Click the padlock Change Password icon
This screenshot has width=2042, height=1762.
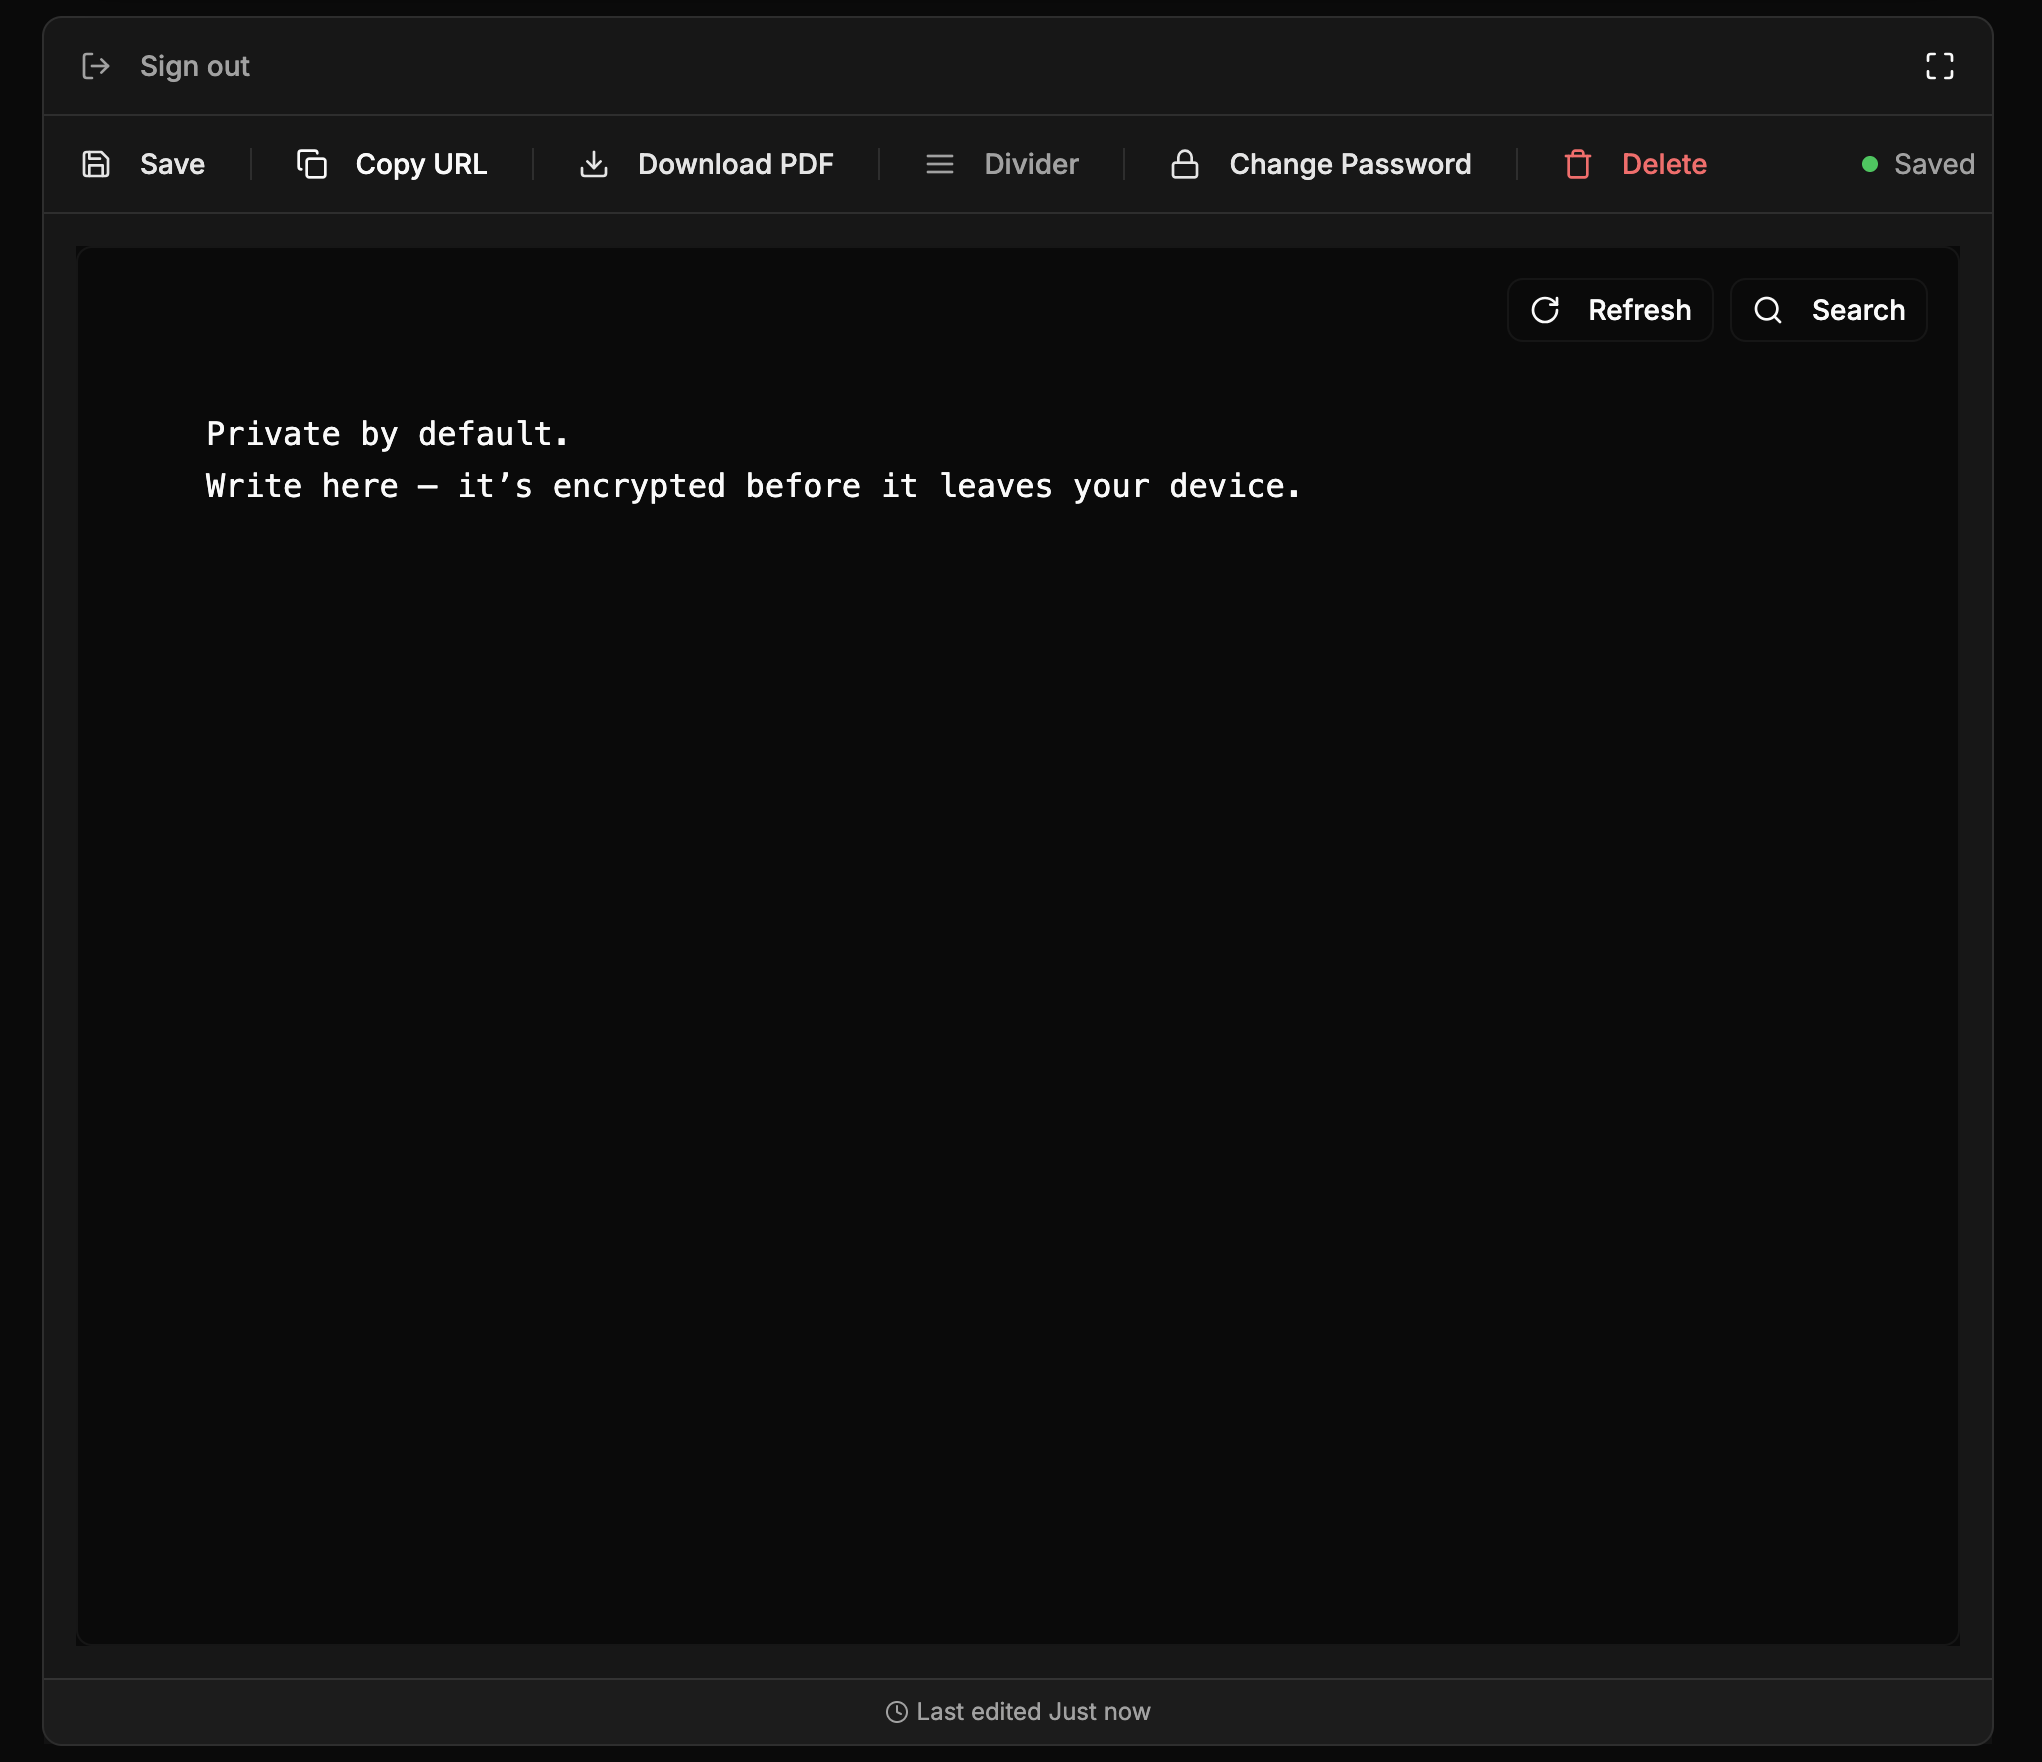coord(1185,163)
